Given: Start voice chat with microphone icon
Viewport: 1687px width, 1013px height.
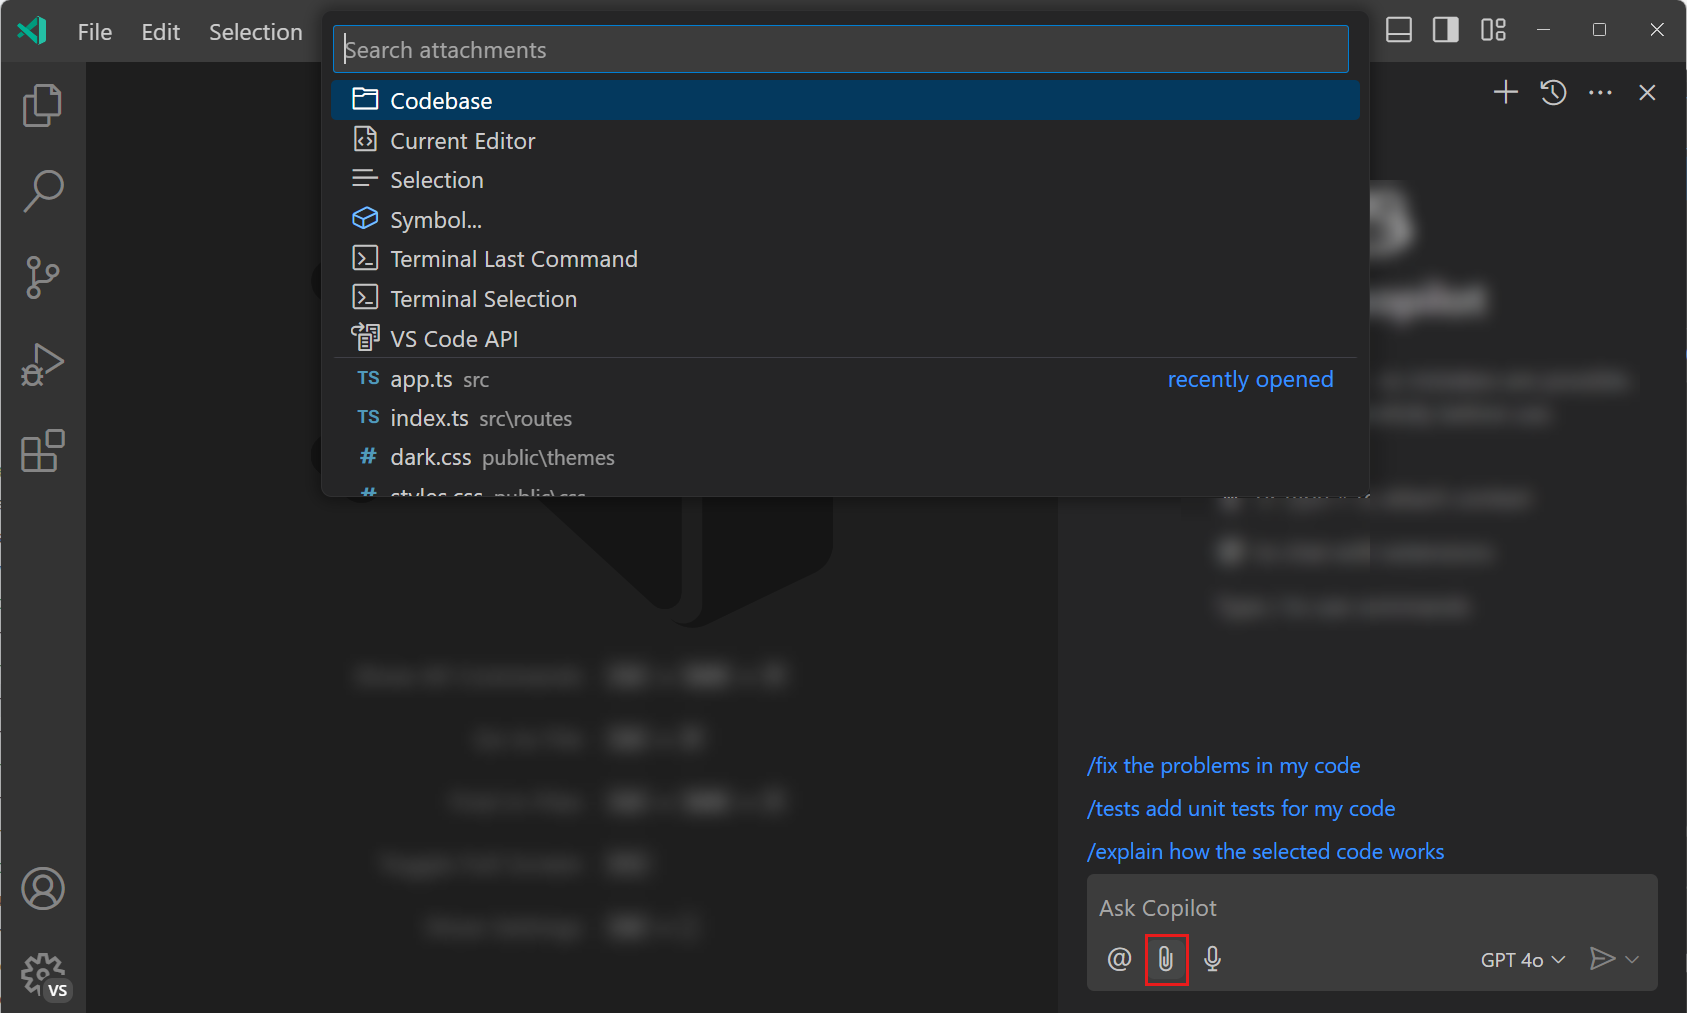Looking at the screenshot, I should [1213, 959].
